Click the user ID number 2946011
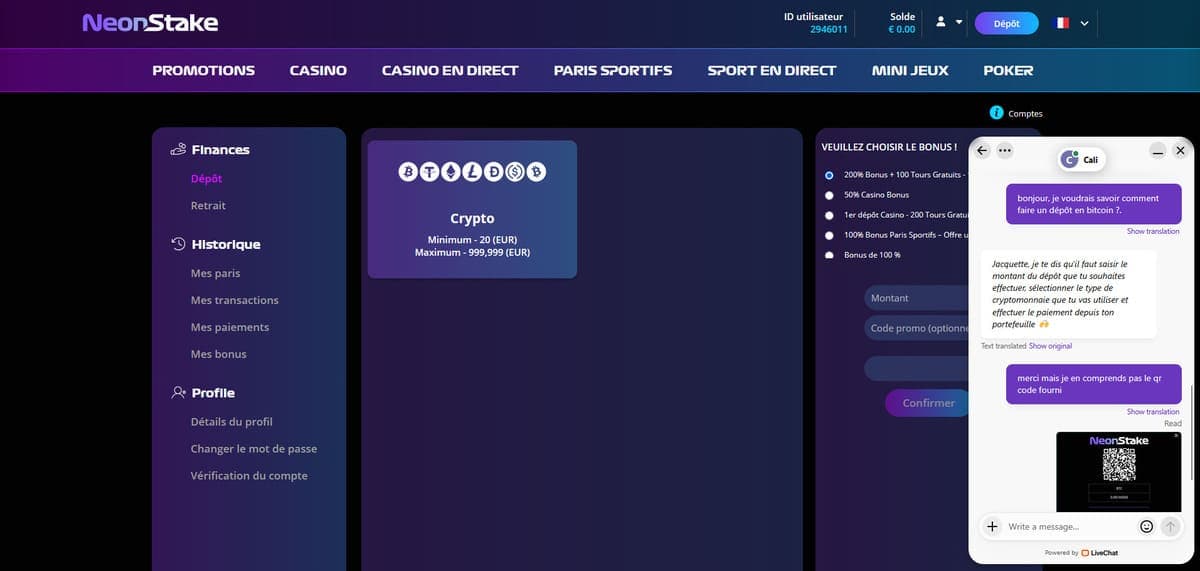Image resolution: width=1200 pixels, height=571 pixels. click(x=829, y=30)
